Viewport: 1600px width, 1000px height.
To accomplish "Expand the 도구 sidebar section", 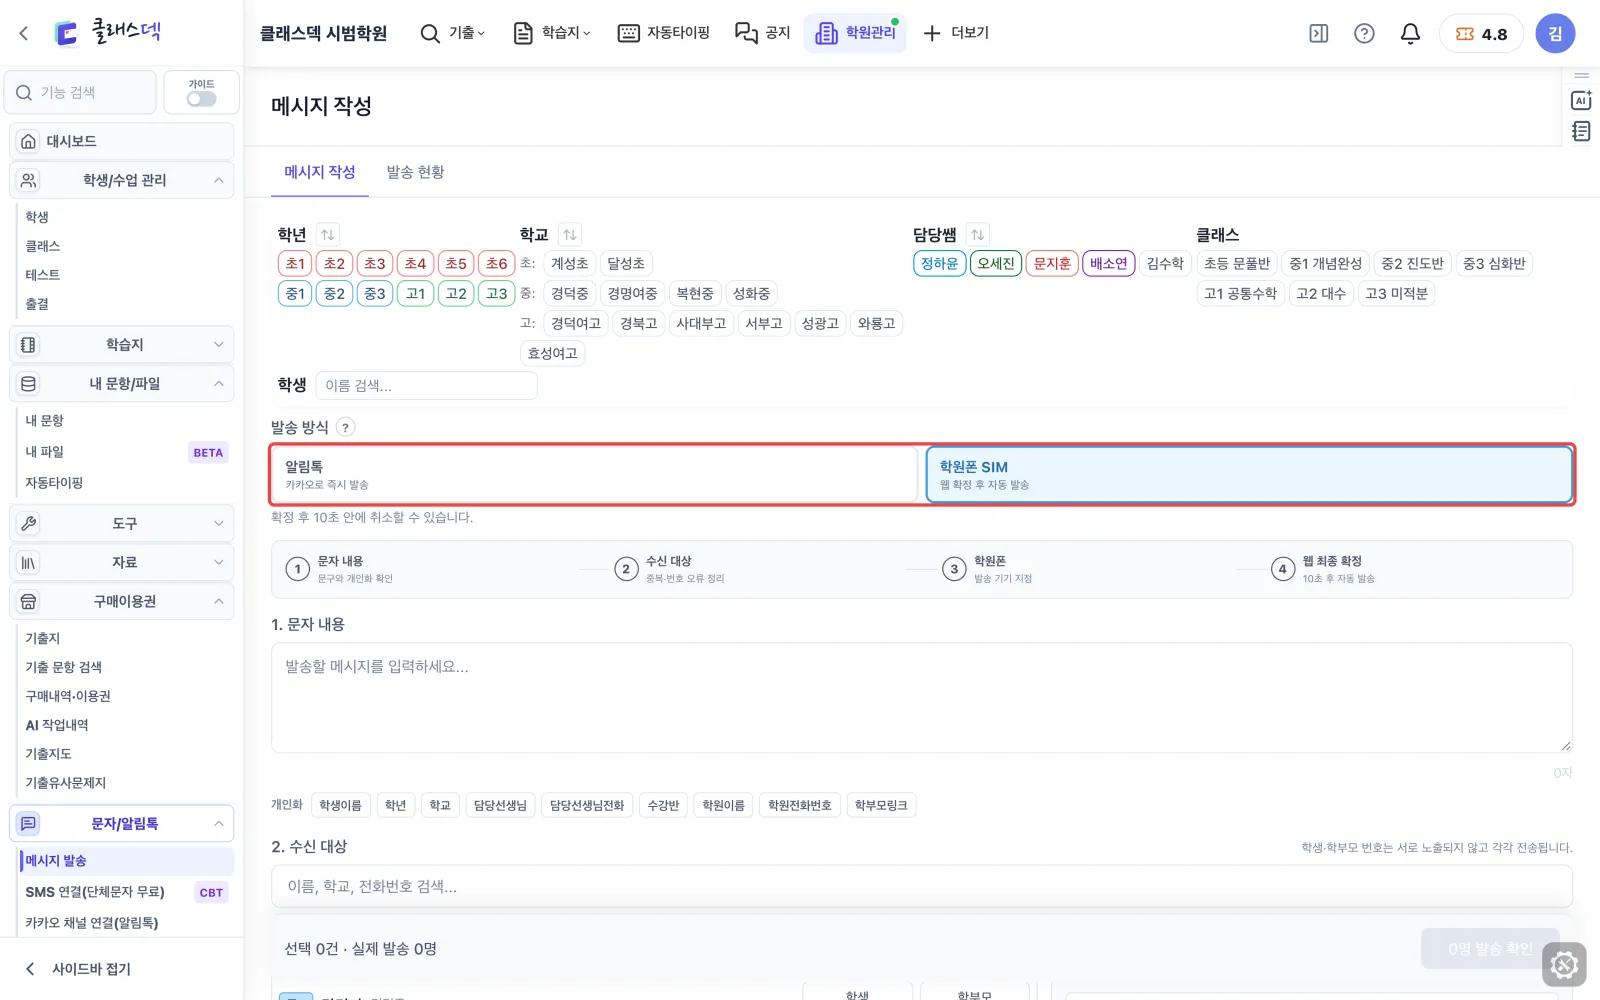I will click(122, 523).
